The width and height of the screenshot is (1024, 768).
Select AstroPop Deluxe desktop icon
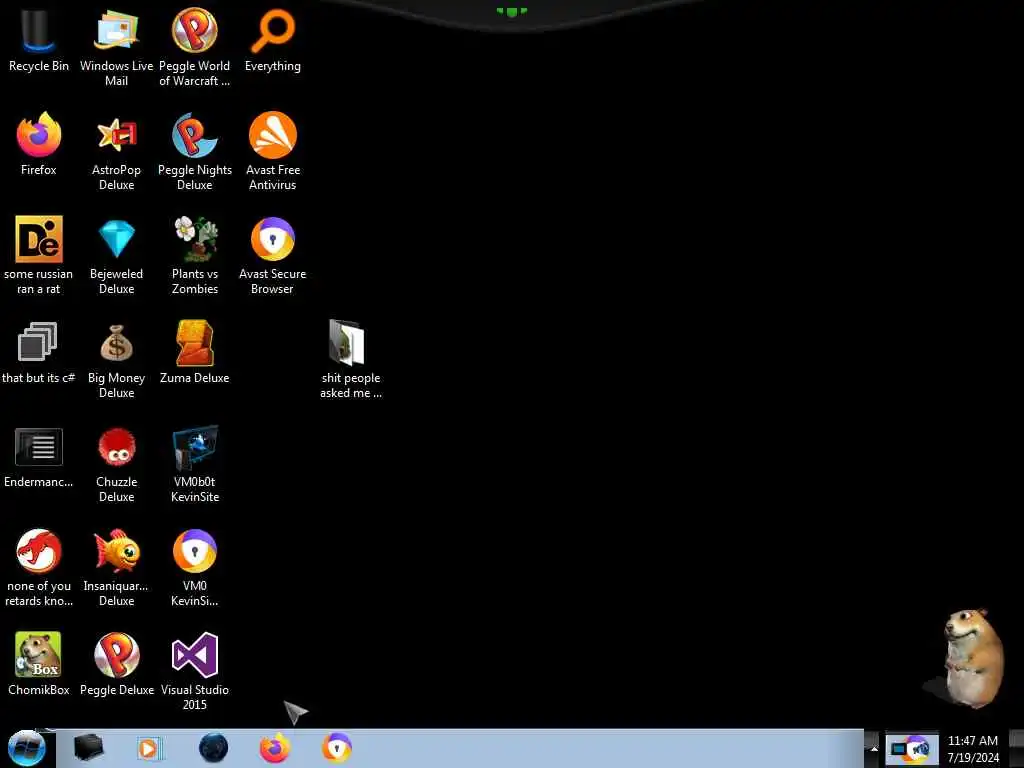[x=116, y=152]
